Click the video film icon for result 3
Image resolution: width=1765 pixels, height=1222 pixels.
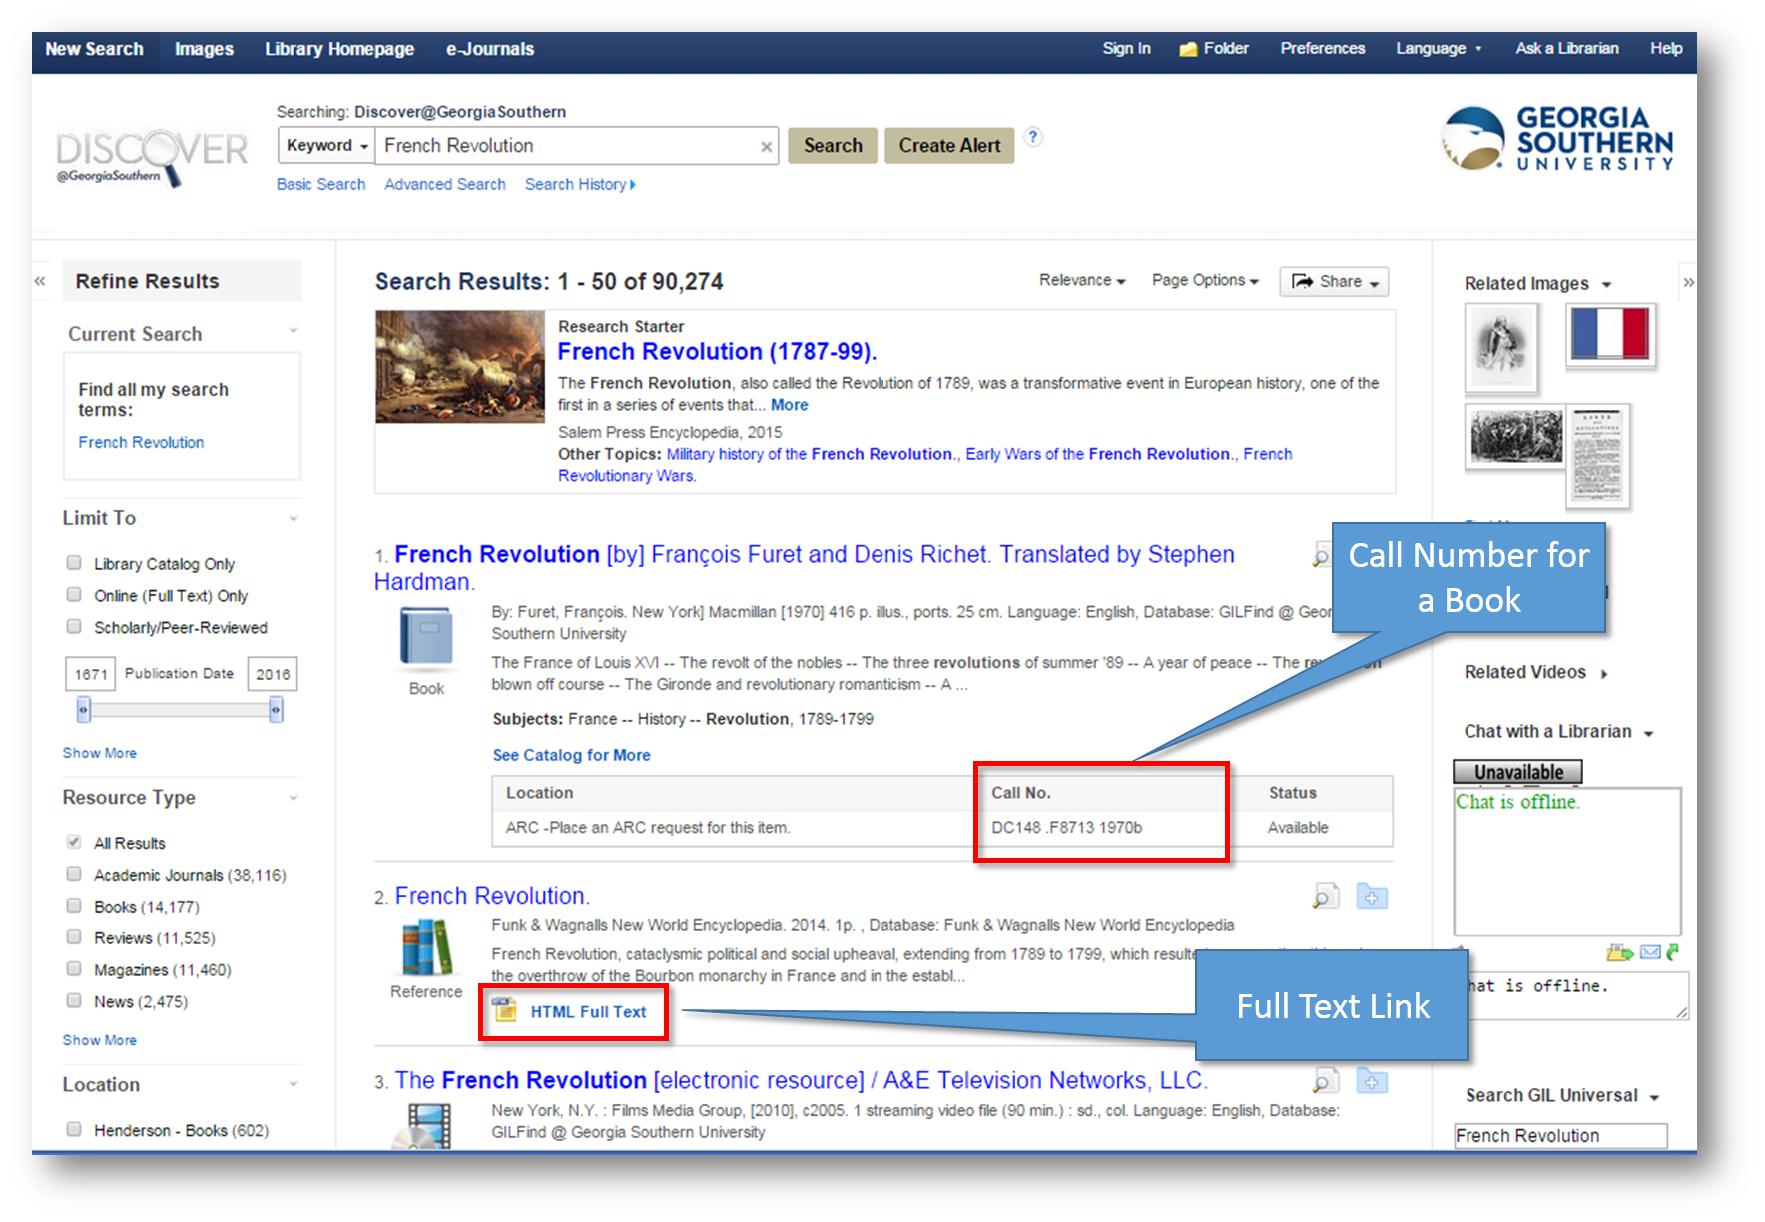click(424, 1125)
